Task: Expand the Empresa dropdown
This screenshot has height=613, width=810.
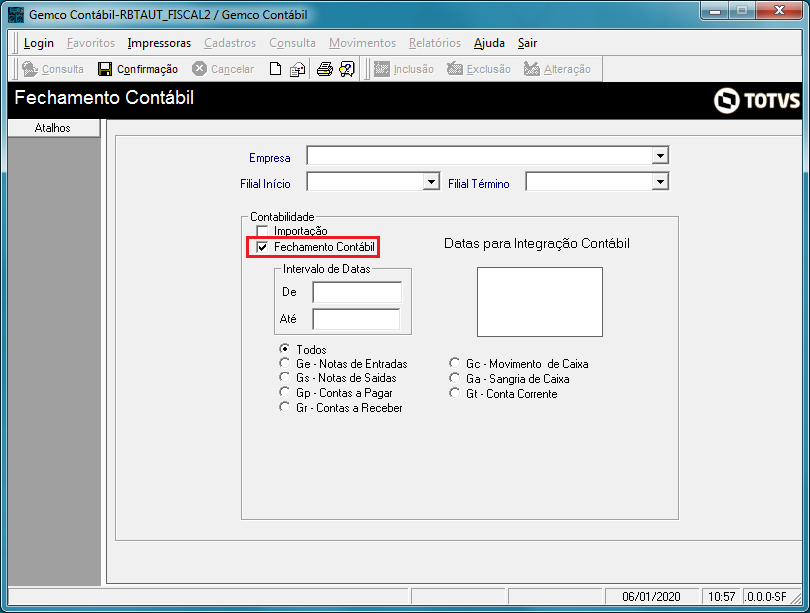Action: click(660, 155)
